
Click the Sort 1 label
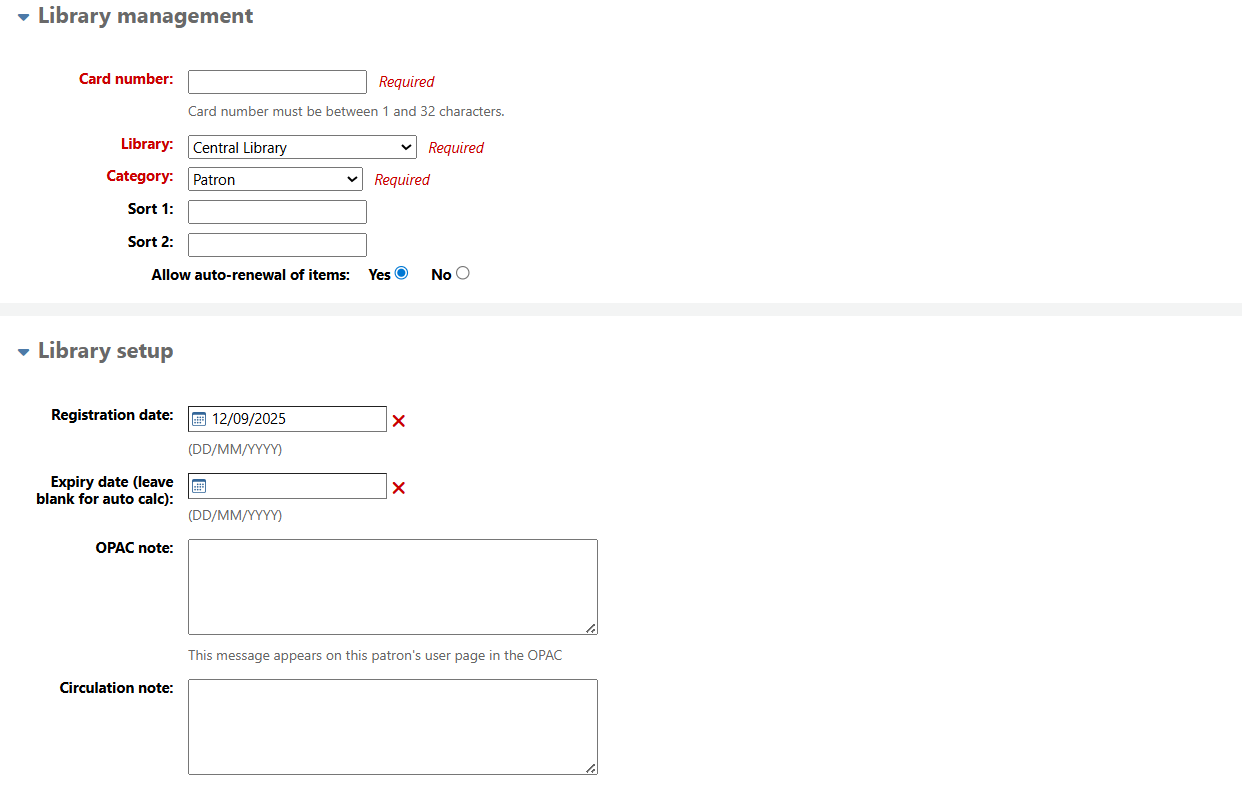150,209
